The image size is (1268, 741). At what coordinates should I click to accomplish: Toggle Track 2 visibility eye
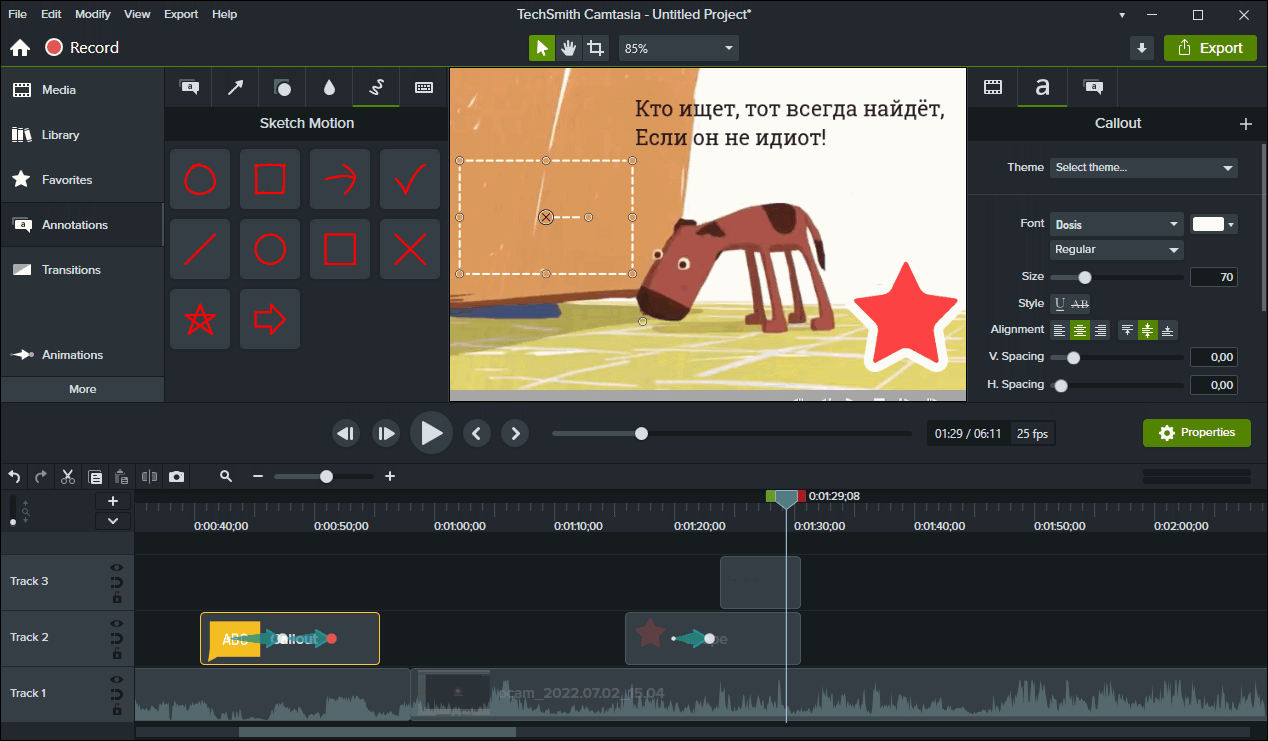[117, 624]
